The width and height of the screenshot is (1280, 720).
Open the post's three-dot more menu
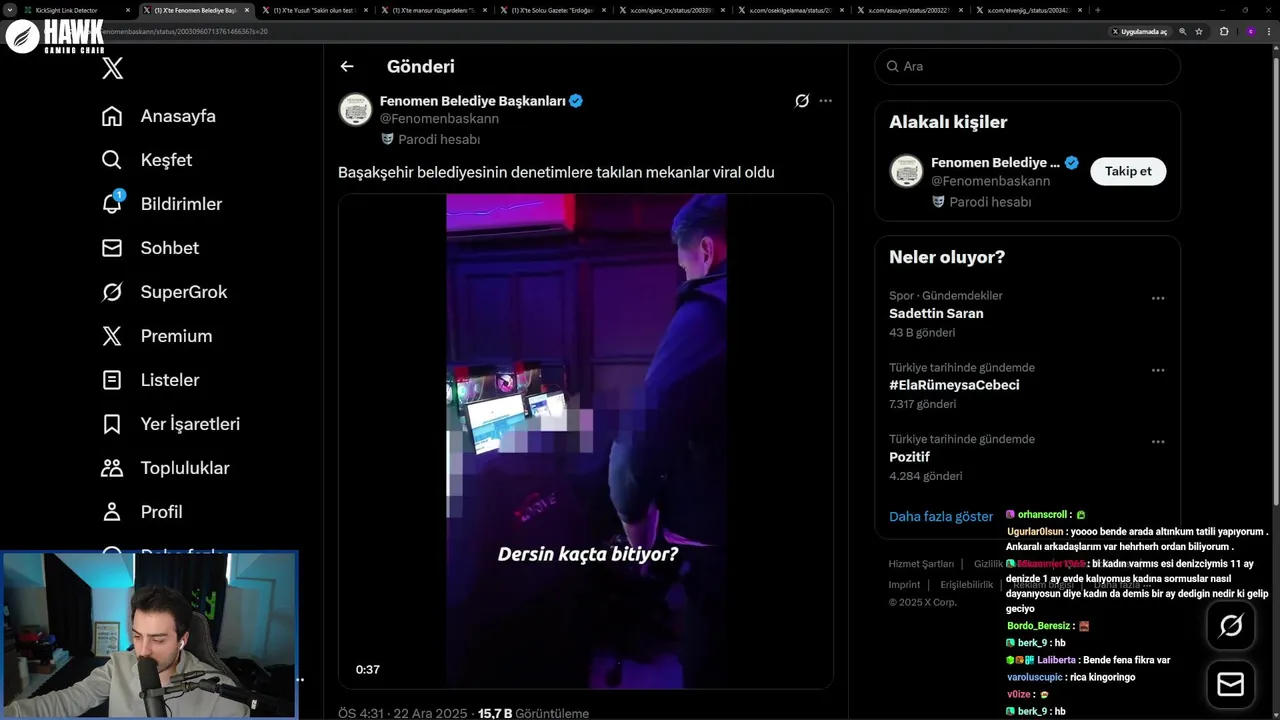coord(825,101)
